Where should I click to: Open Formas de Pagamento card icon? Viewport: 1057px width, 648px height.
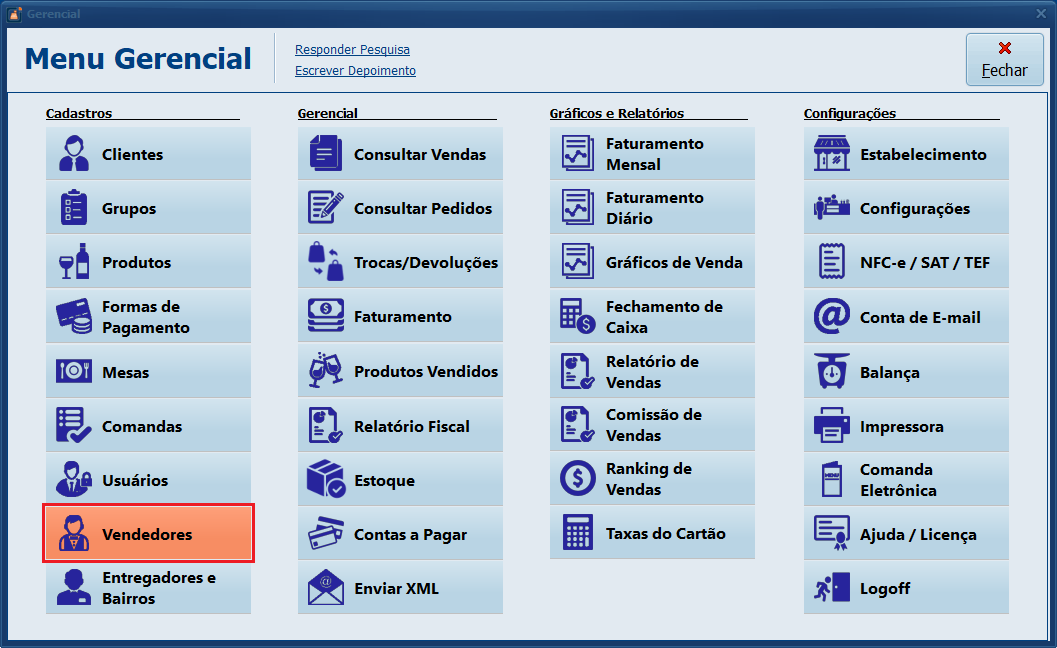[x=73, y=317]
